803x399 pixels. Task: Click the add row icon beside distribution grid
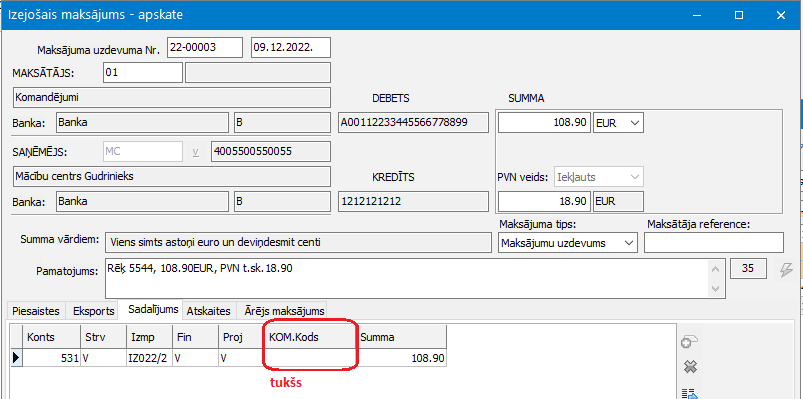(690, 343)
